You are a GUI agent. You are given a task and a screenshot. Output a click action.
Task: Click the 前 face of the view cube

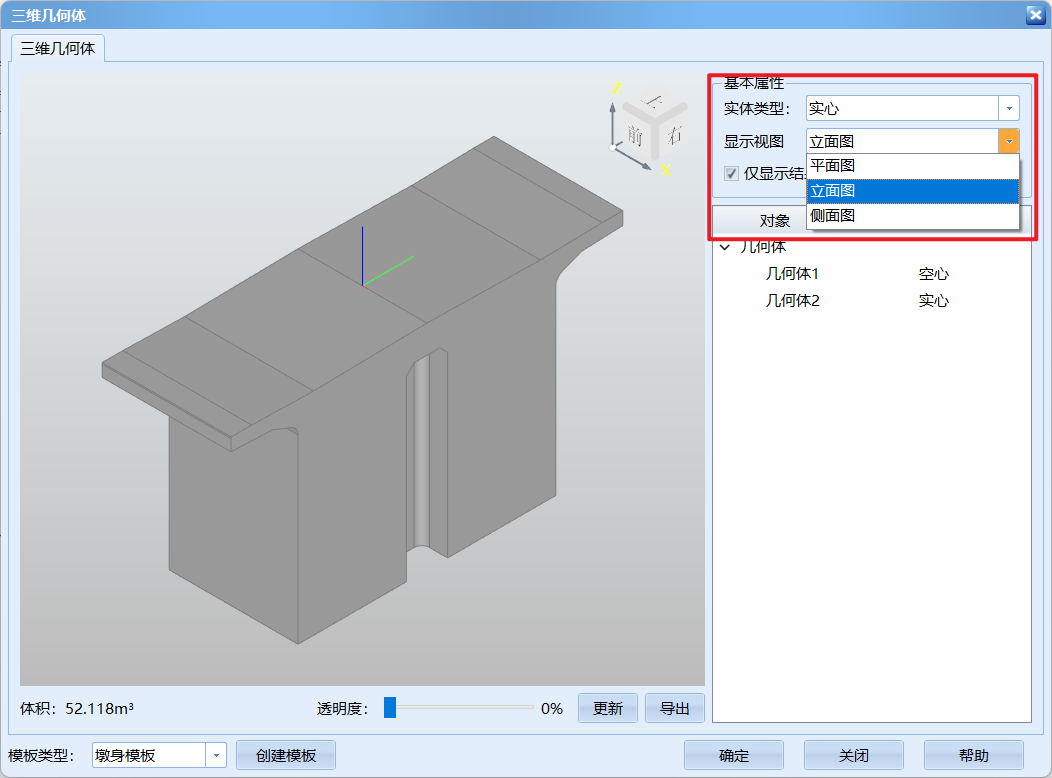click(636, 135)
